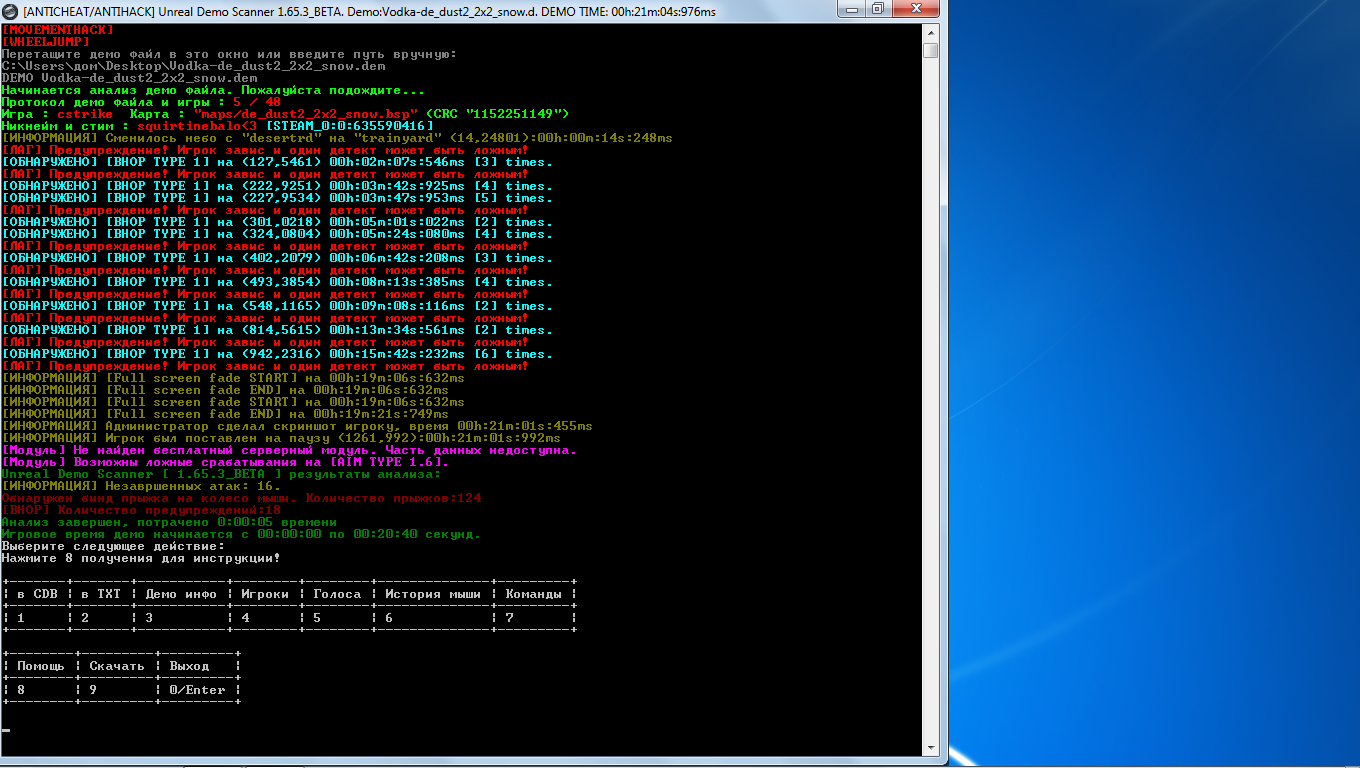This screenshot has width=1360, height=768.
Task: Click the 'Игроки' table cell
Action: click(x=266, y=594)
